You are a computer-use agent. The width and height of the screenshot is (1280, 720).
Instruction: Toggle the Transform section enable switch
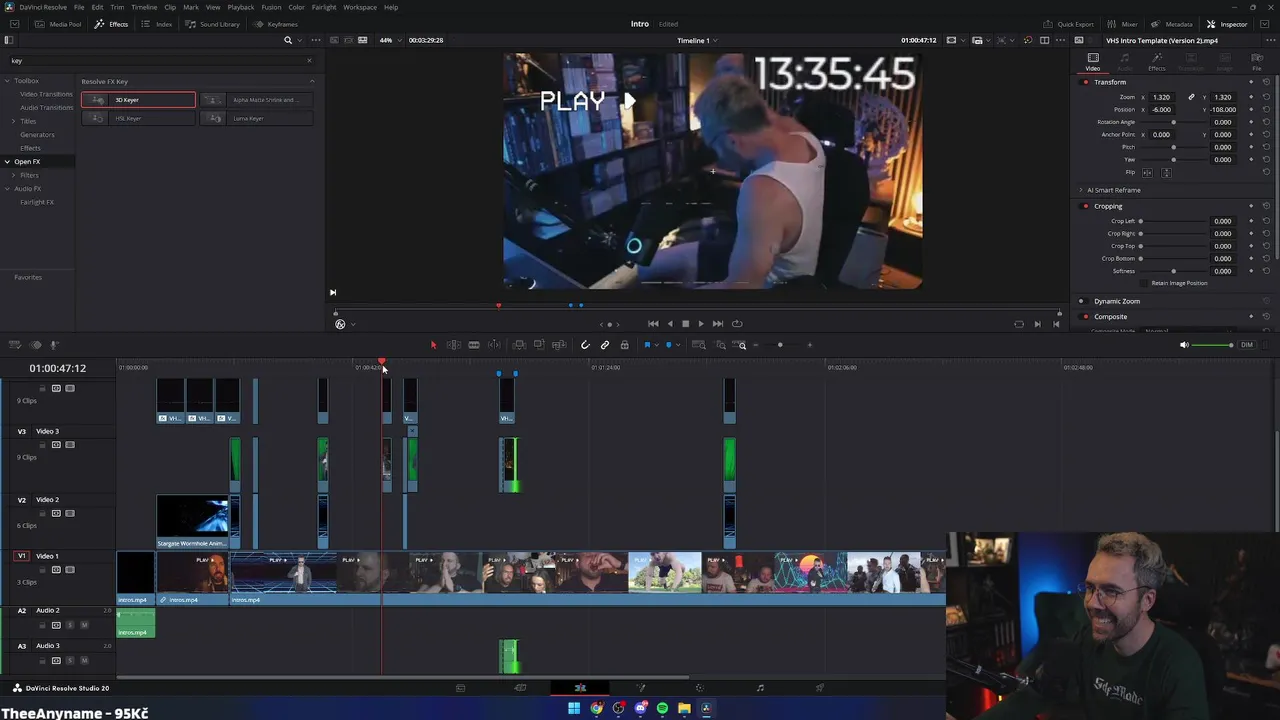(x=1085, y=82)
